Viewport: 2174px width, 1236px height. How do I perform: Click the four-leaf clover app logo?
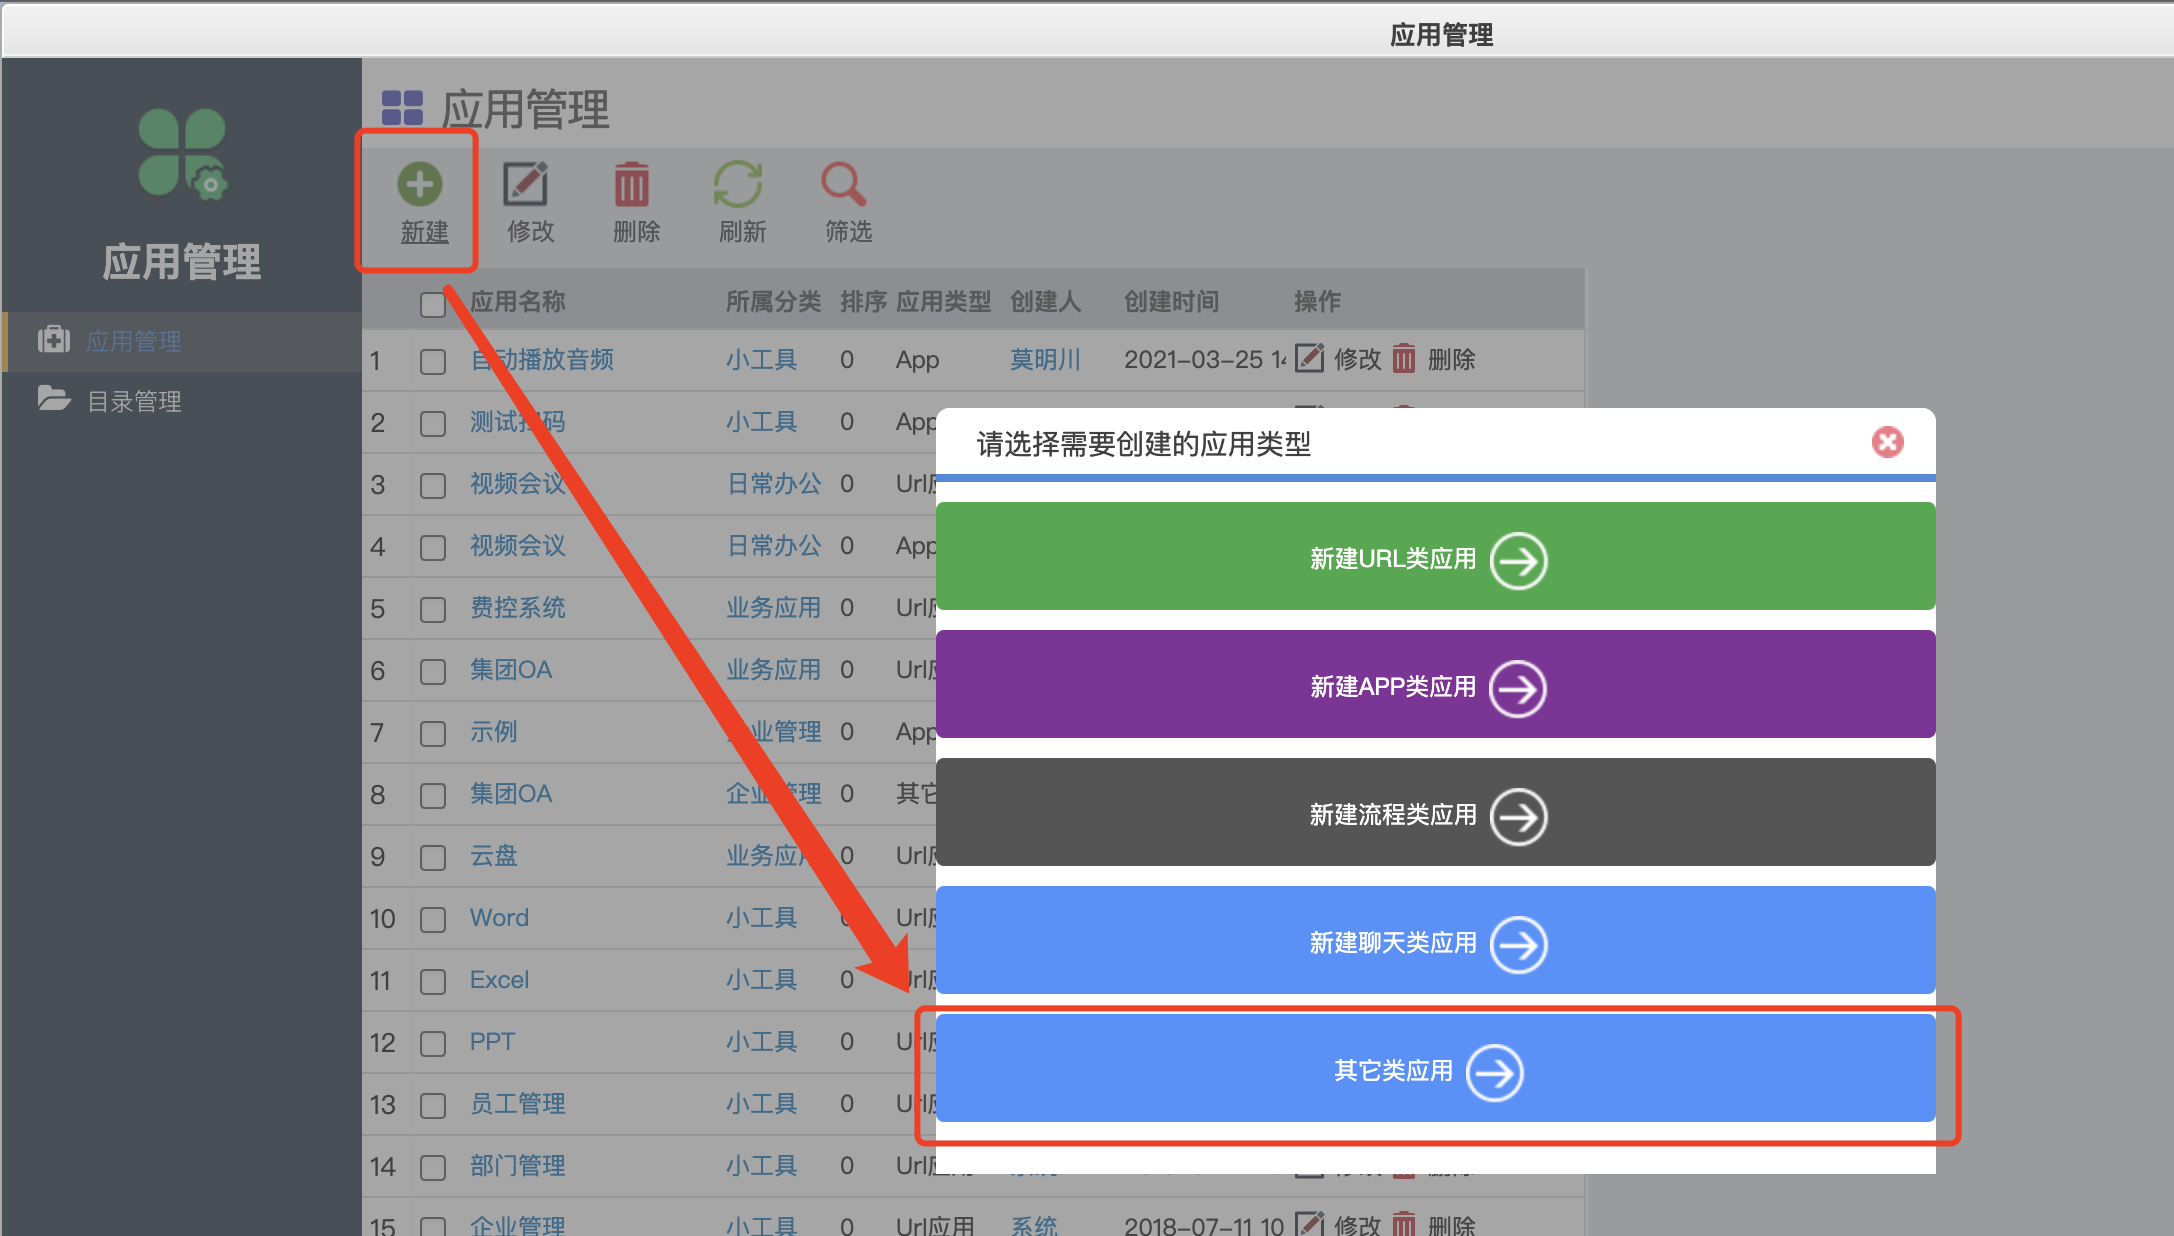[182, 153]
